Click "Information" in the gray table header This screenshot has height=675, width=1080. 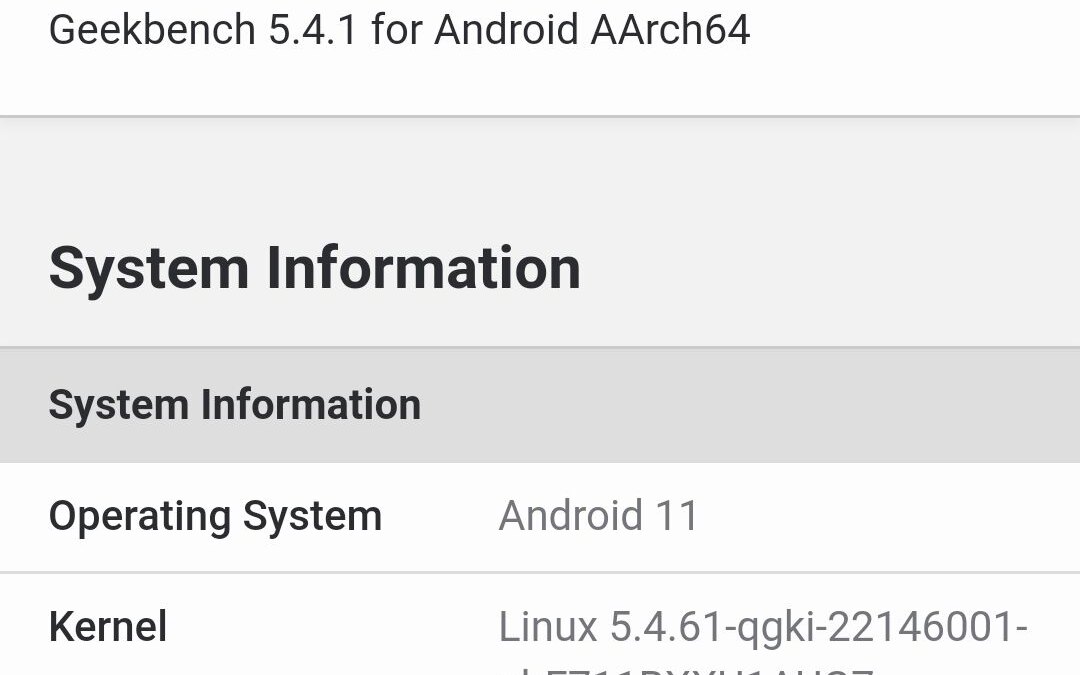[x=311, y=405]
